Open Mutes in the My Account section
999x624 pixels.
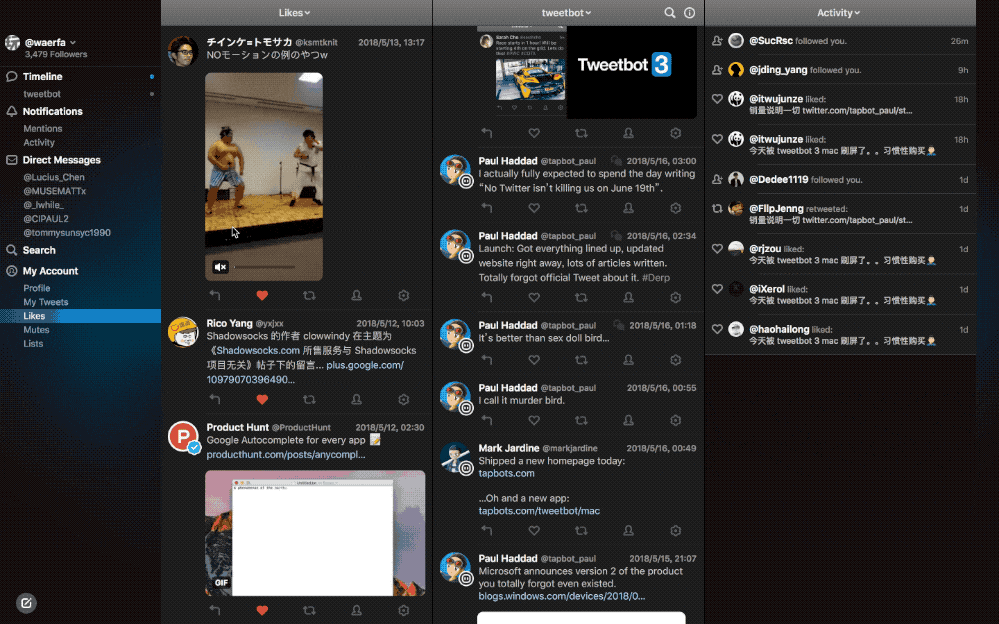click(x=36, y=330)
